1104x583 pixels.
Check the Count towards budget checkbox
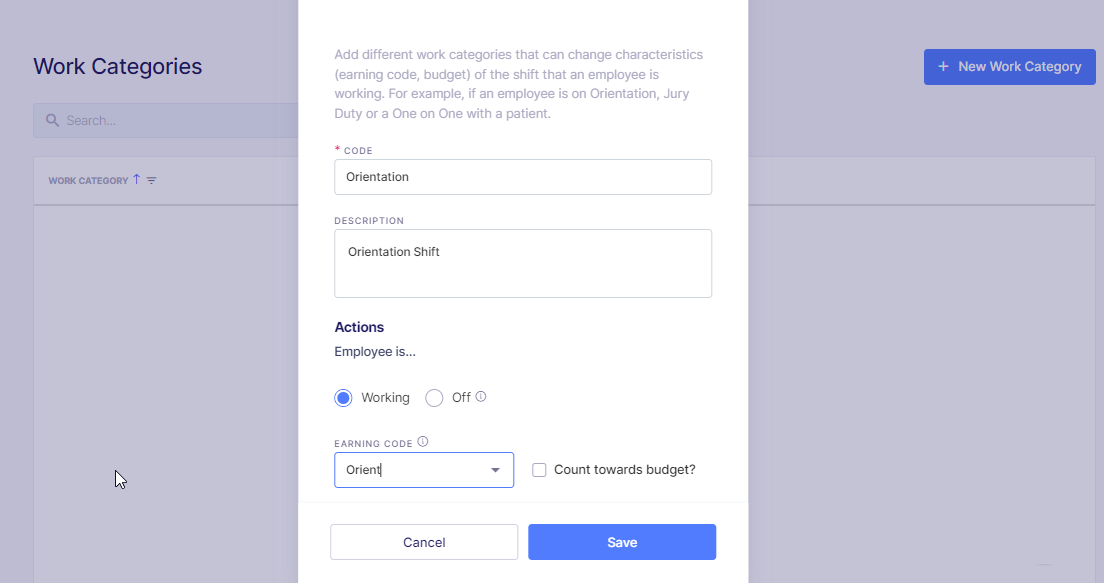tap(539, 470)
